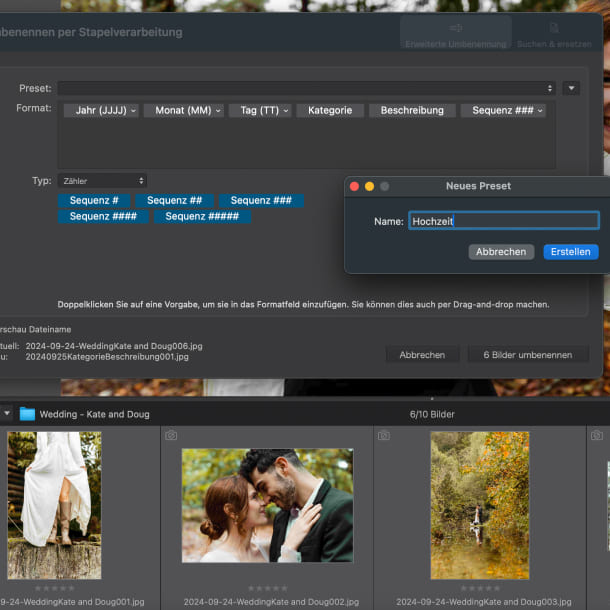The height and width of the screenshot is (610, 610).
Task: Click star rating under Doug003 photo
Action: [x=479, y=588]
